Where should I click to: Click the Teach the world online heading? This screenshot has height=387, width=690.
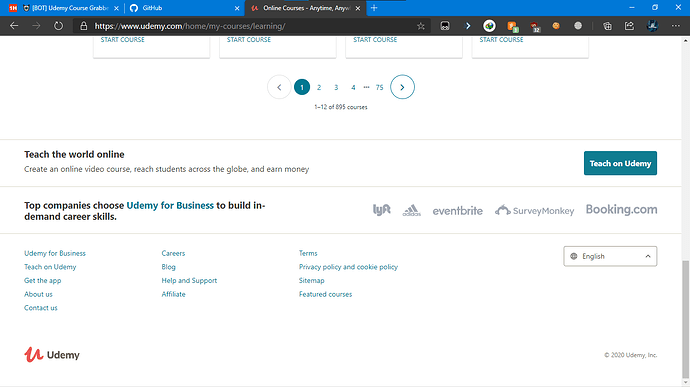[74, 155]
